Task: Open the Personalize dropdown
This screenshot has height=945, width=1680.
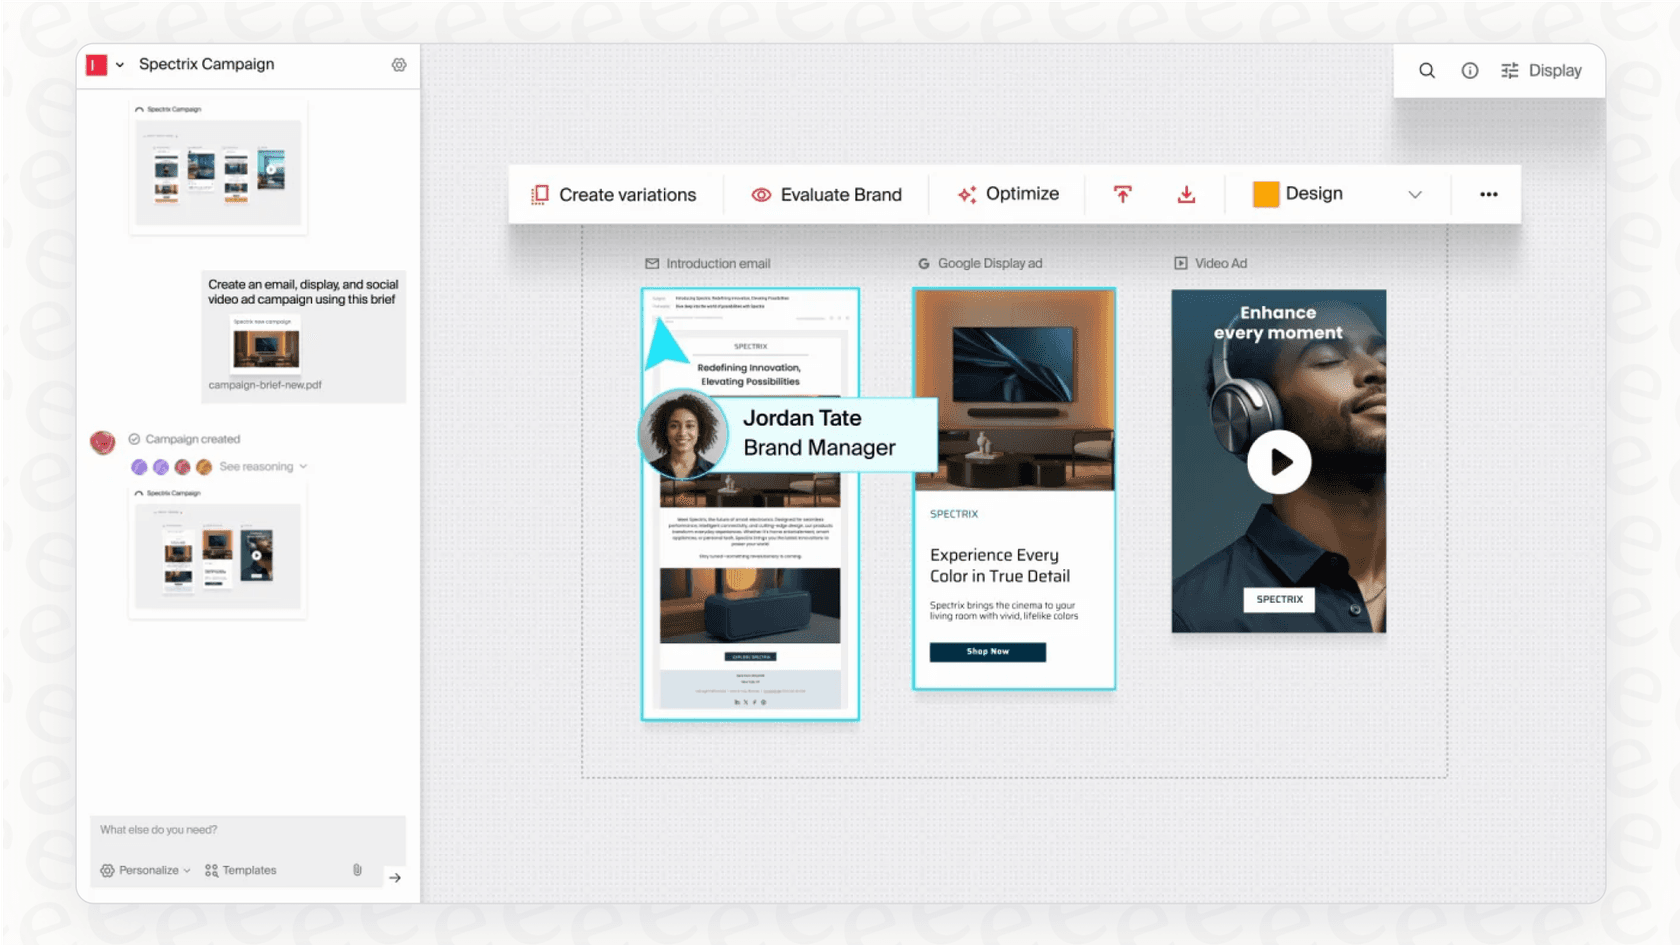Action: 144,870
